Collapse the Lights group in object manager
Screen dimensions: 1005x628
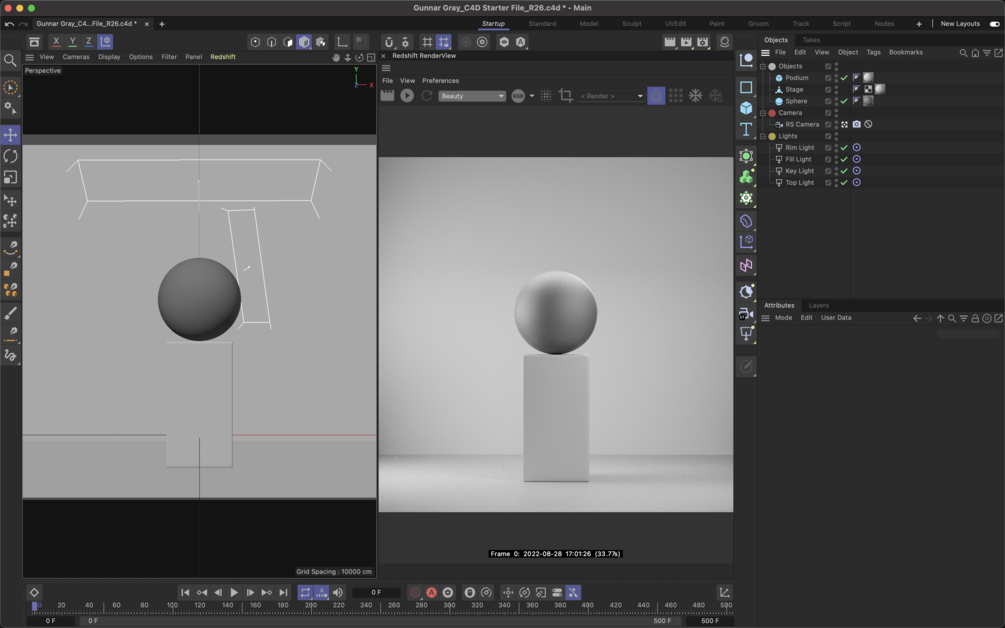(763, 136)
